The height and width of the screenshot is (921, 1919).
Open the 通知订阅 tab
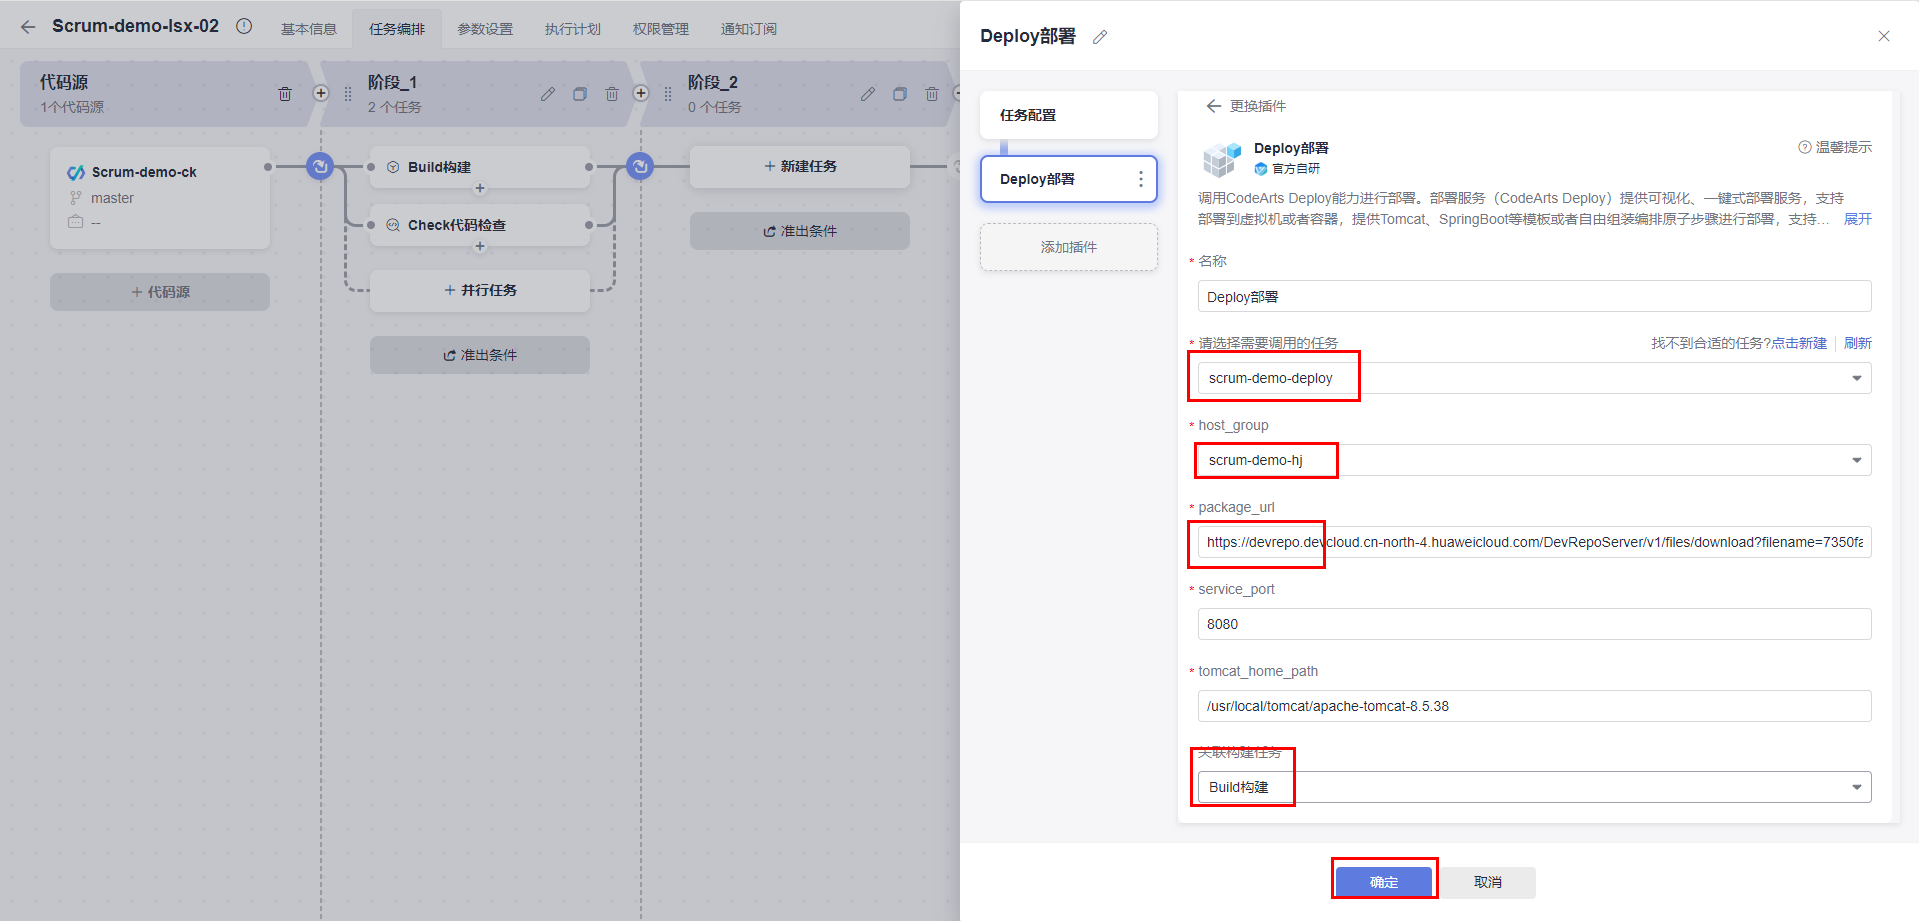pos(749,29)
